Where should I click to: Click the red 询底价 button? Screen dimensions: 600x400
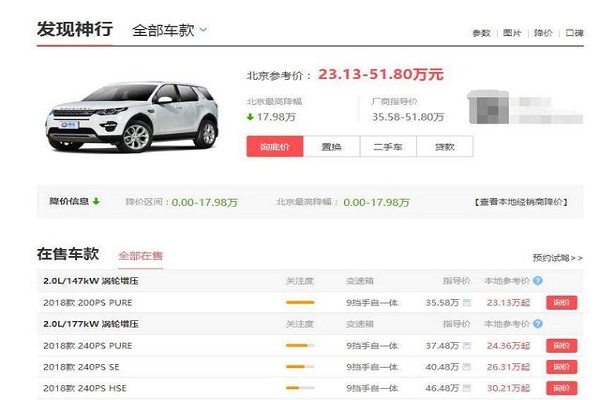[x=275, y=147]
